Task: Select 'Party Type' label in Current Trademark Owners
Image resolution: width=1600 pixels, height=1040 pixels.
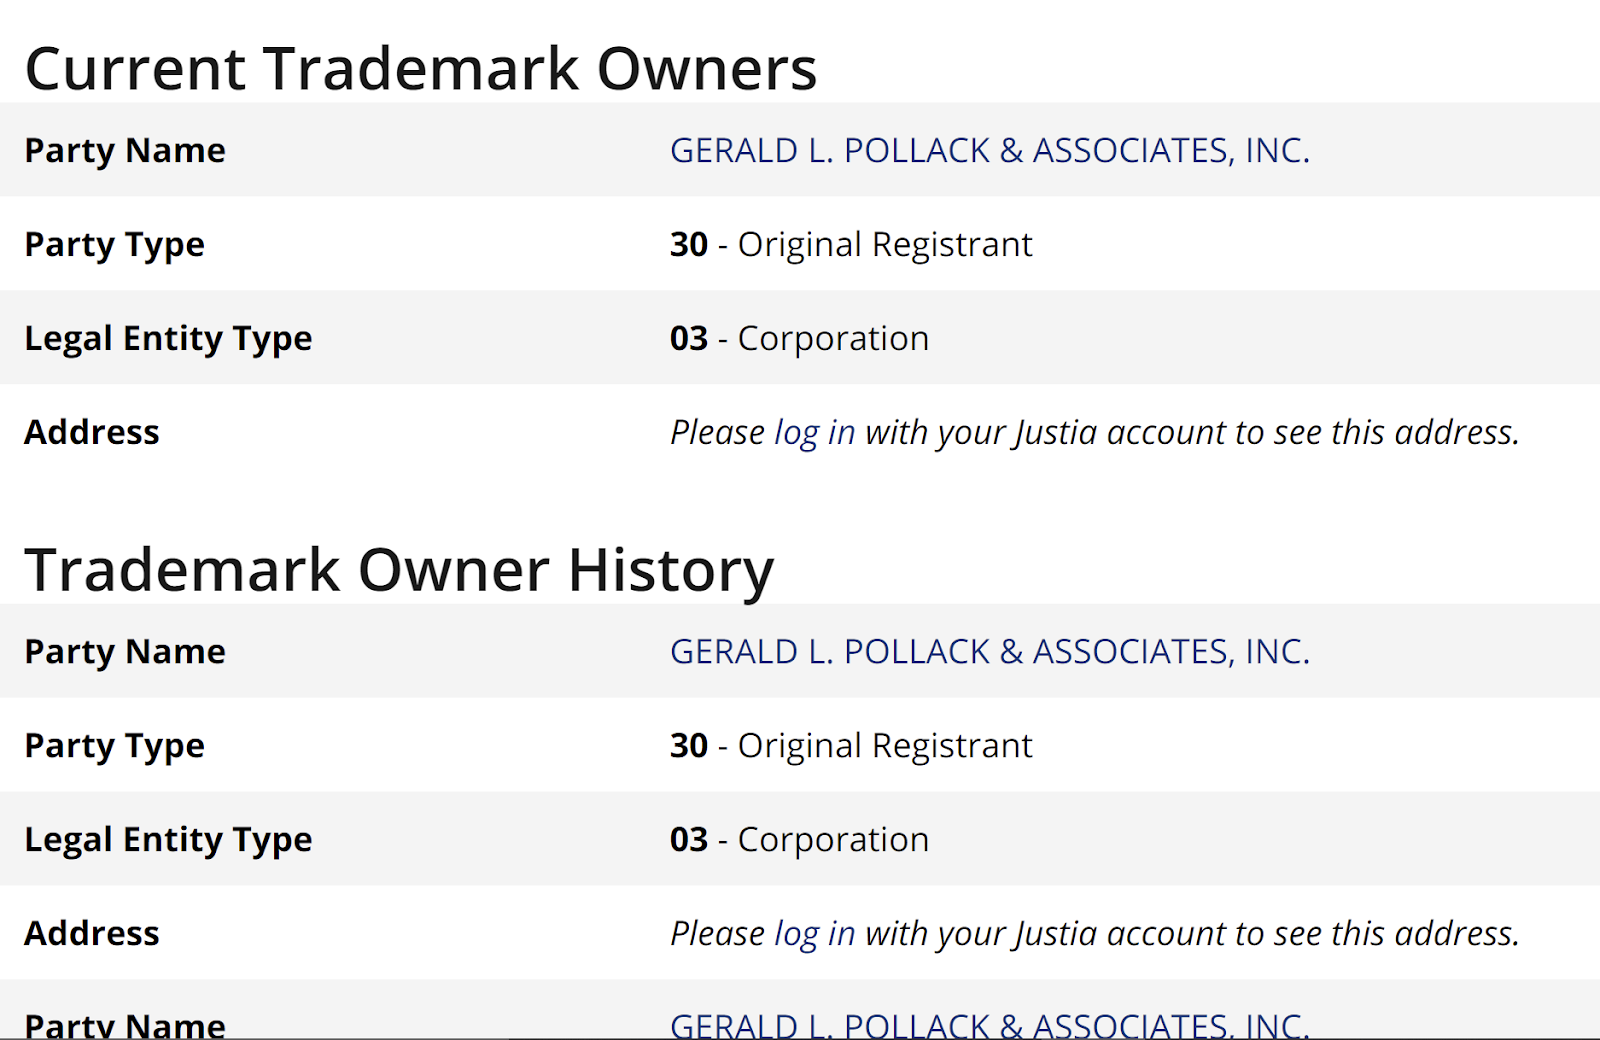Action: coord(114,245)
